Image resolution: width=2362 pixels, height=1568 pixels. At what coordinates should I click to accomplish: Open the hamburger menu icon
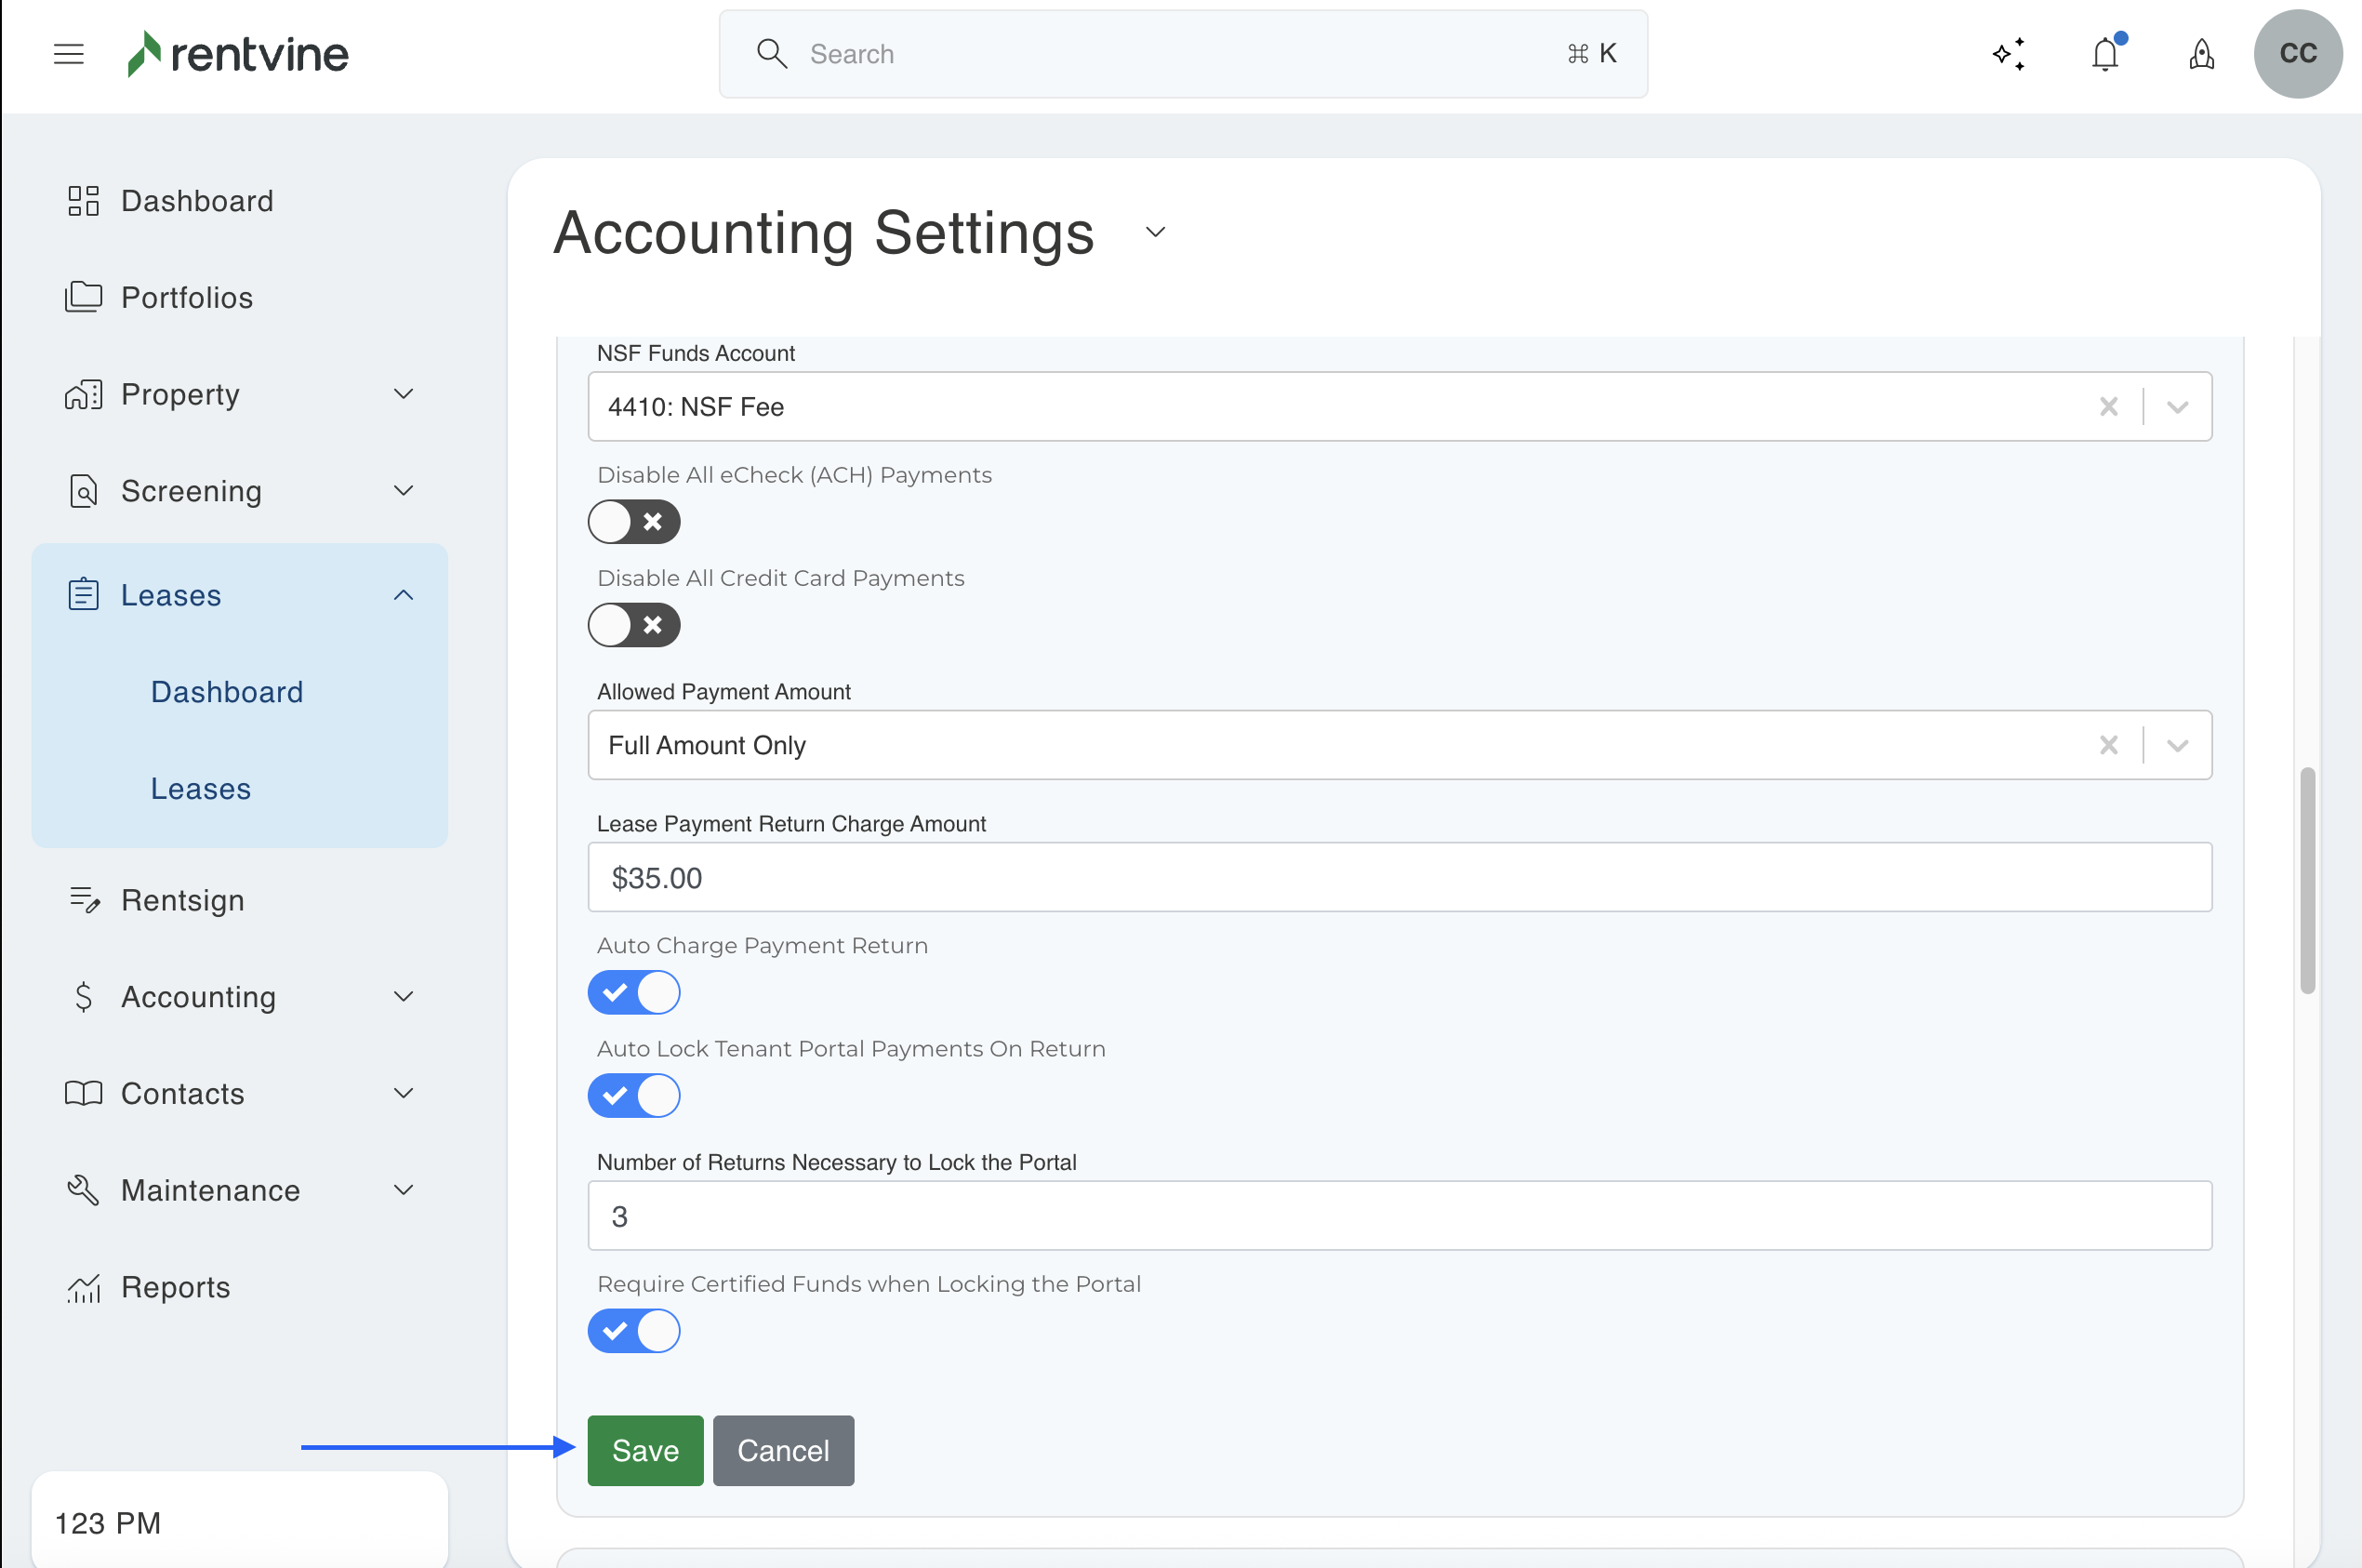[x=68, y=54]
